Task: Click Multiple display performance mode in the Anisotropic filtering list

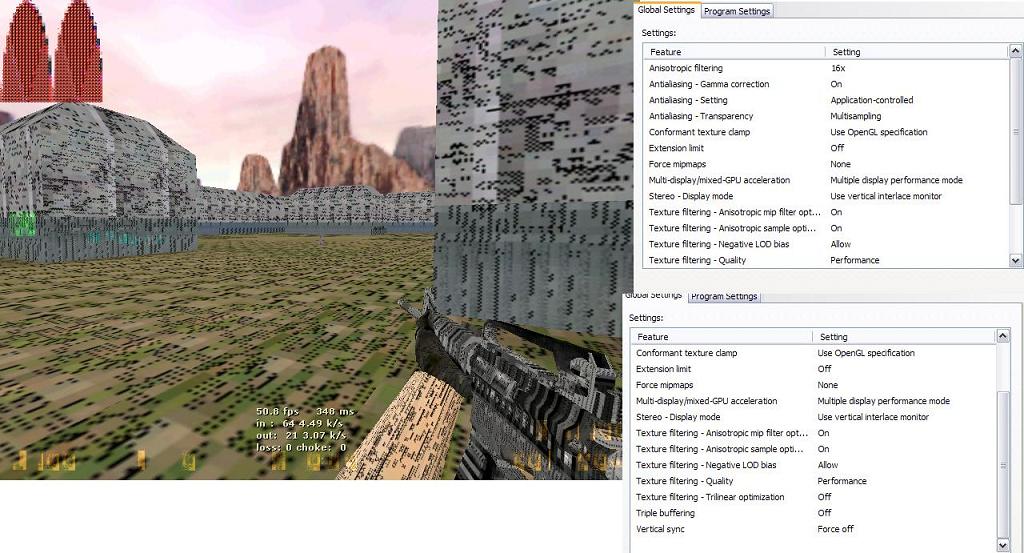Action: (896, 180)
